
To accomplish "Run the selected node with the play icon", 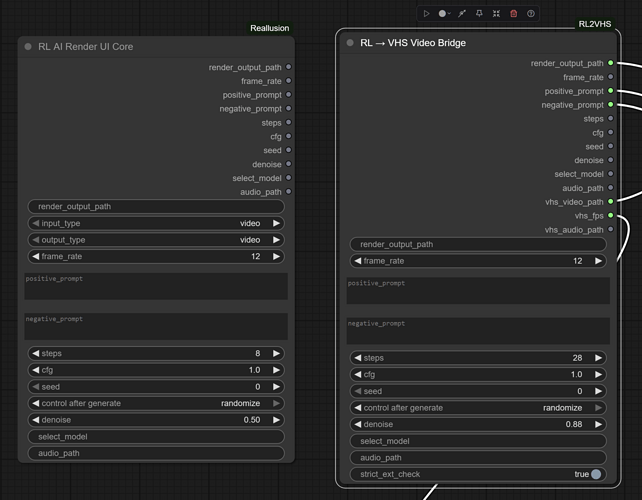I will point(426,14).
